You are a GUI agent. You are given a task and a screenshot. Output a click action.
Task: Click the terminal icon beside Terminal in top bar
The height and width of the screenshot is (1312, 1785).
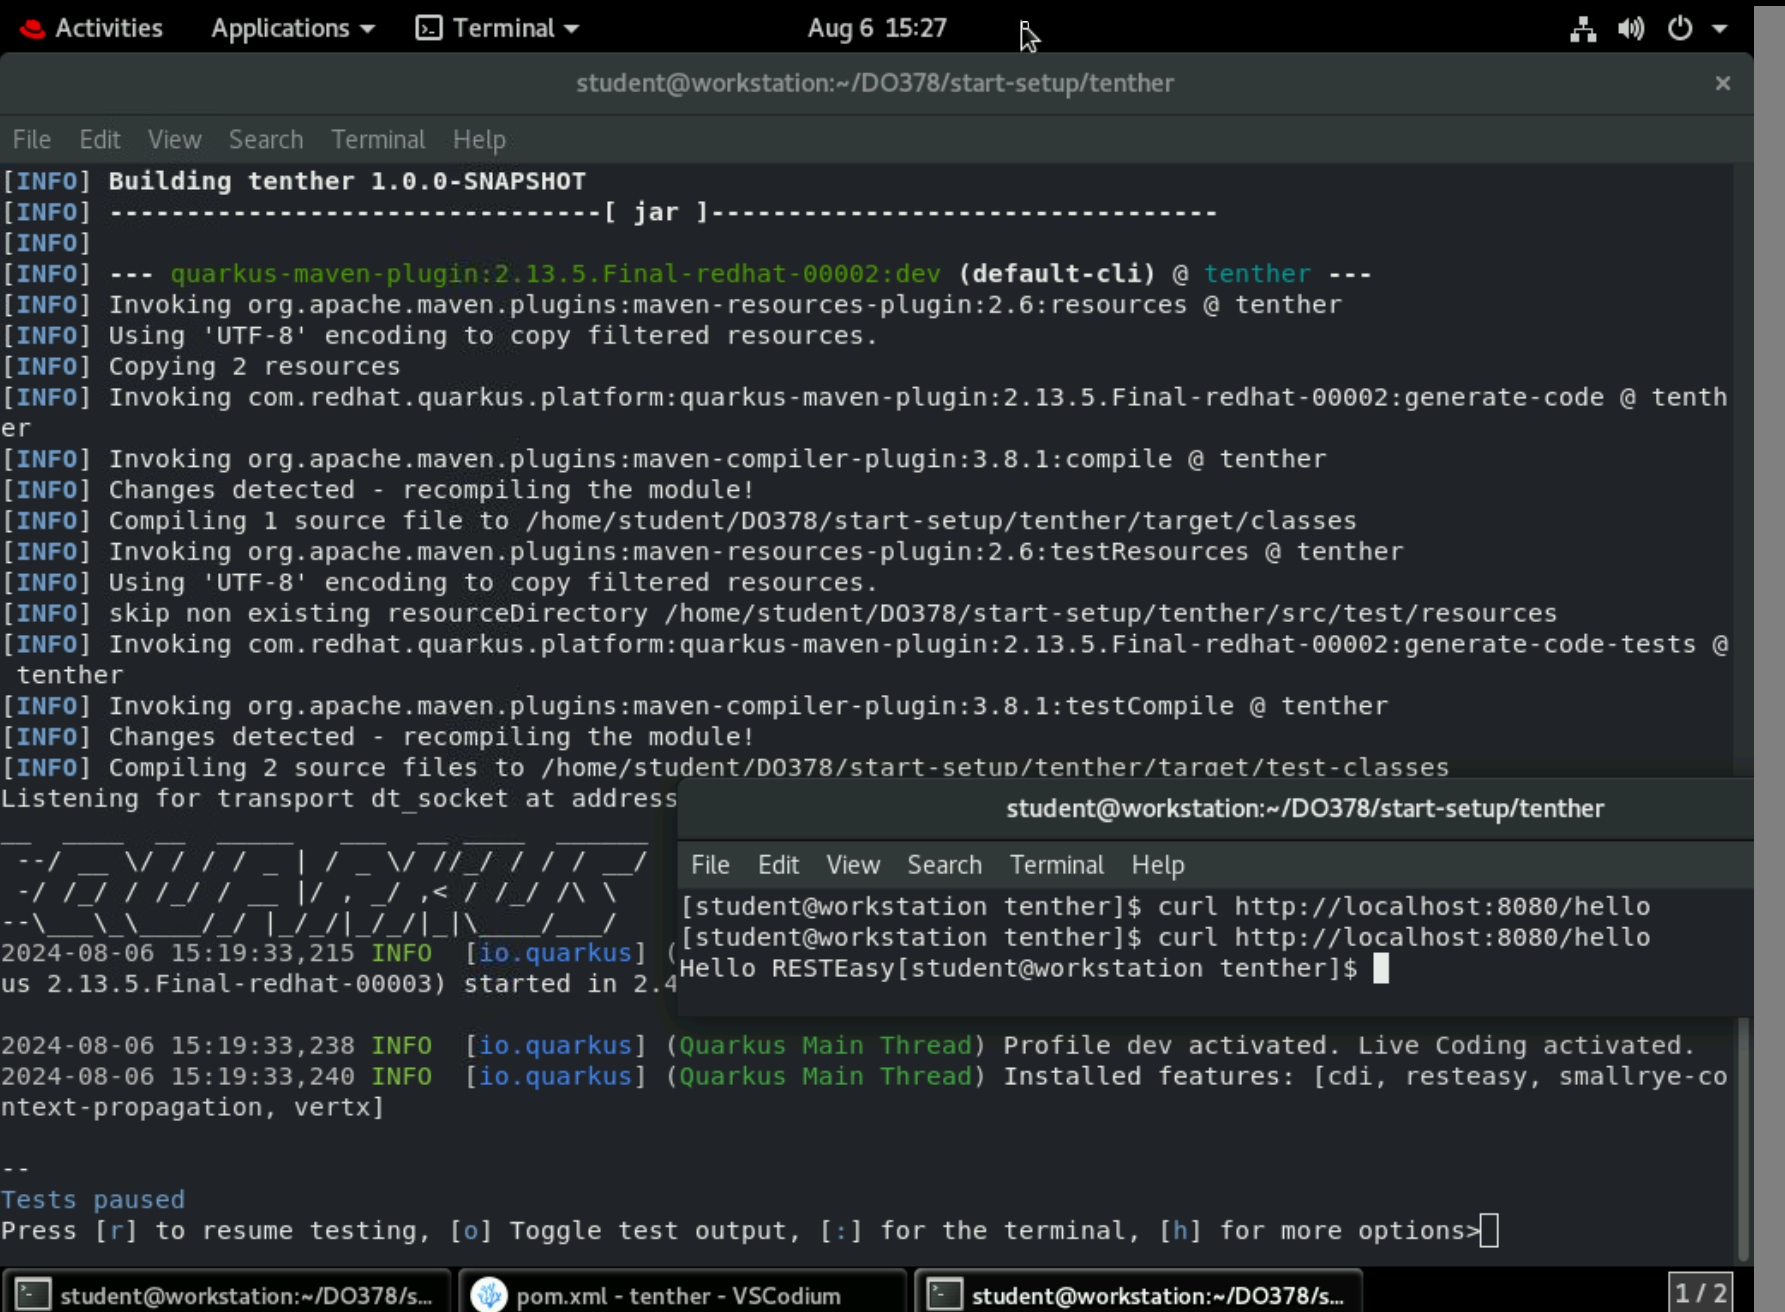click(429, 27)
